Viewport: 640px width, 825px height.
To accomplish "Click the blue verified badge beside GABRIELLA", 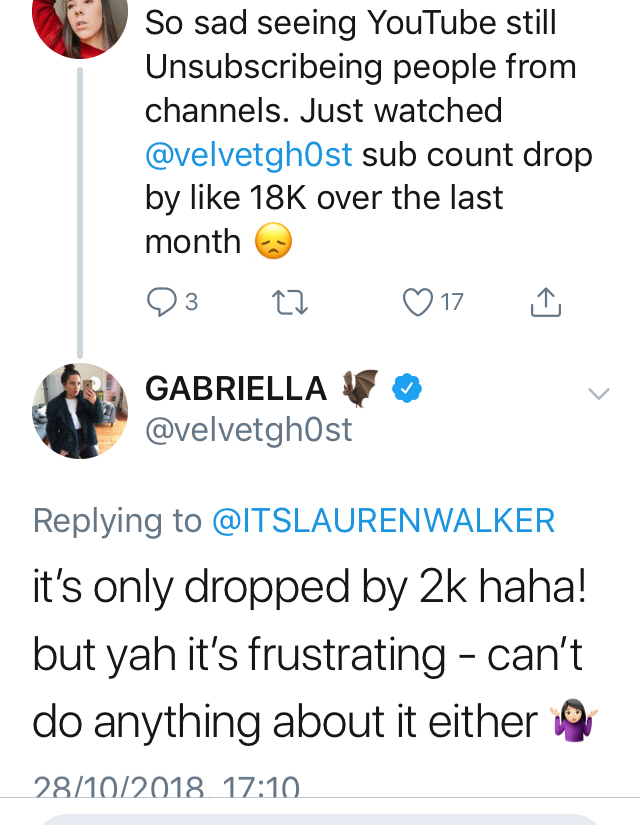I will coord(404,388).
